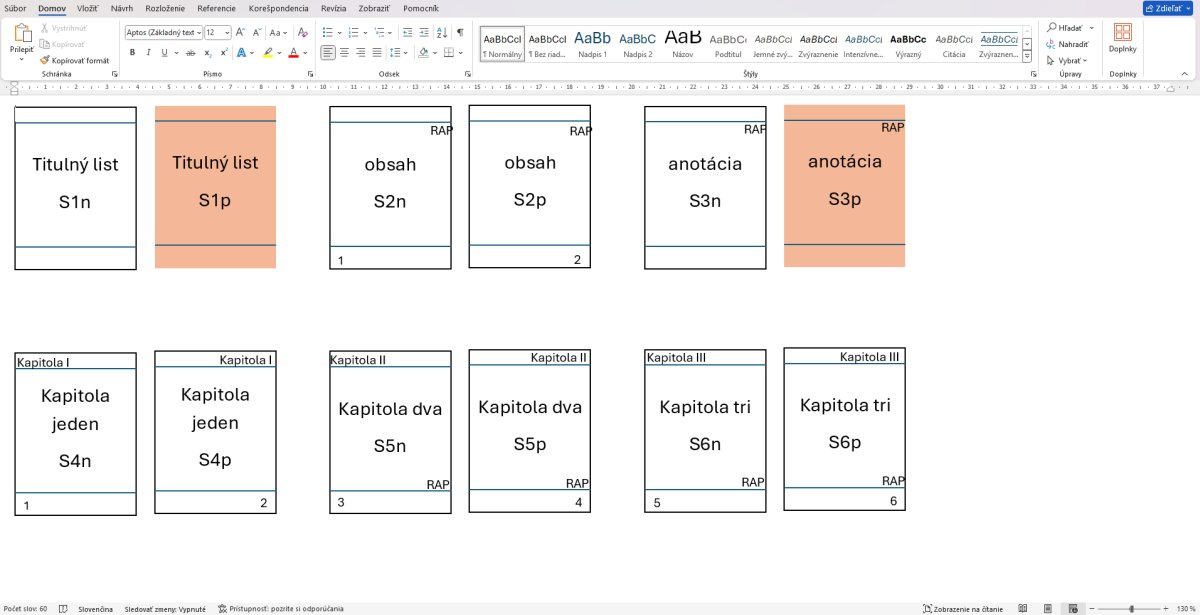Expand bullet list options arrow
The image size is (1200, 615).
tap(339, 32)
